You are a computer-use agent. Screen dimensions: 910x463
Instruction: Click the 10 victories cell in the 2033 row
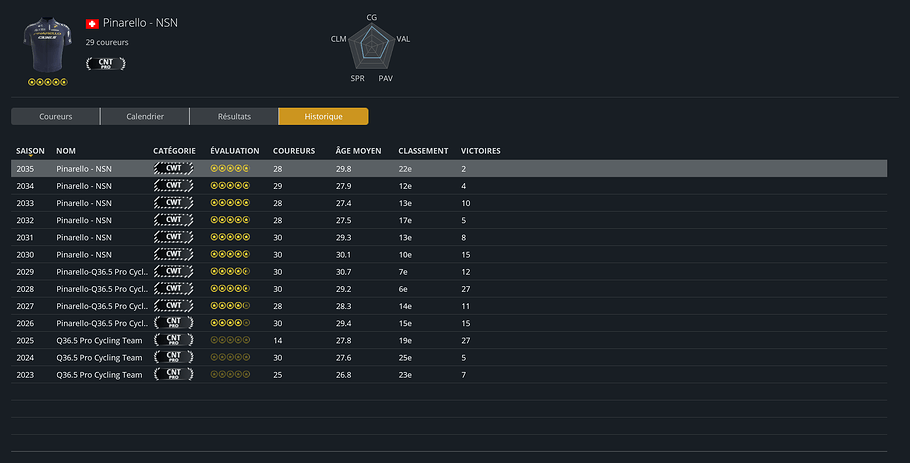pos(465,203)
